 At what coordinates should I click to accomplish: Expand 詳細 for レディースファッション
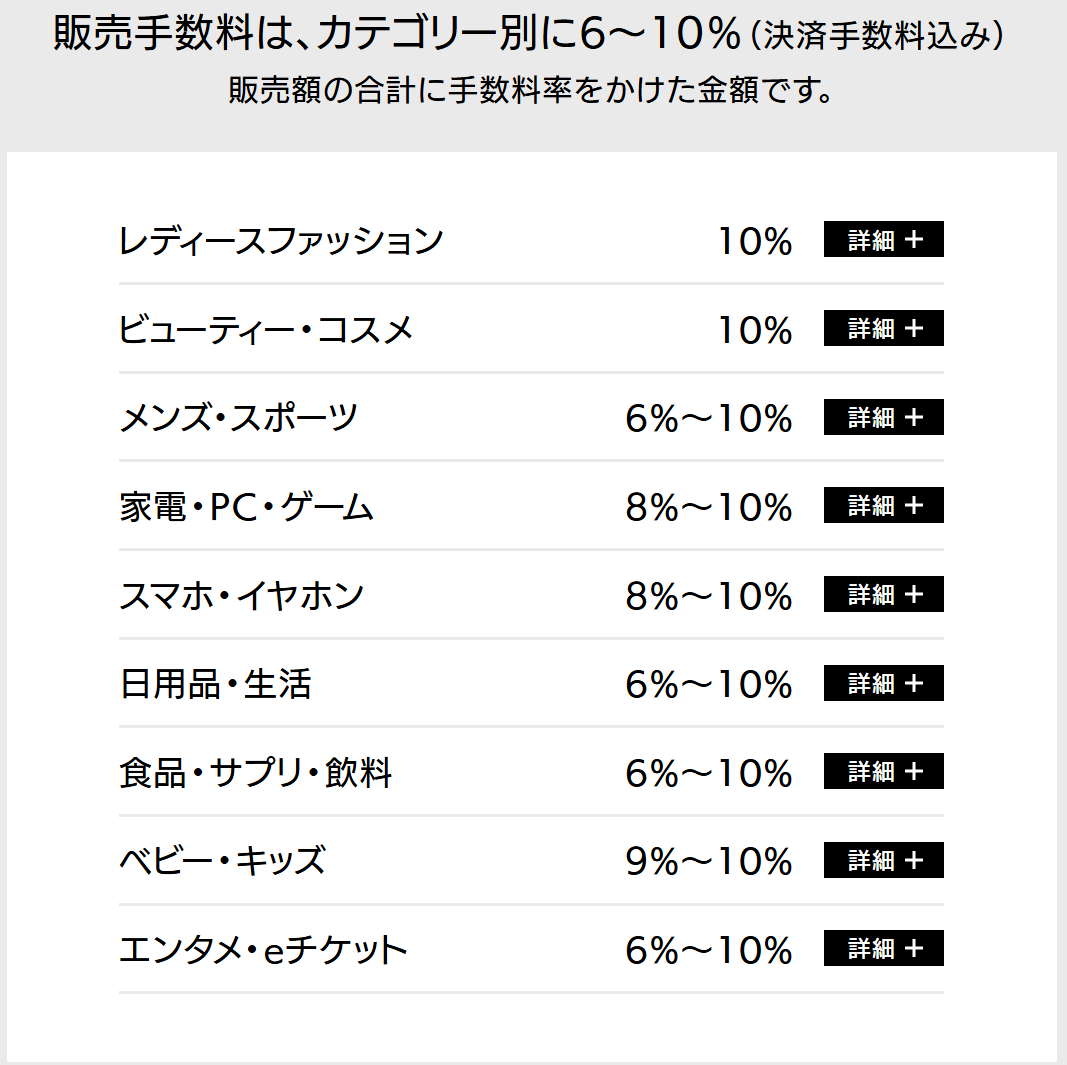point(883,240)
